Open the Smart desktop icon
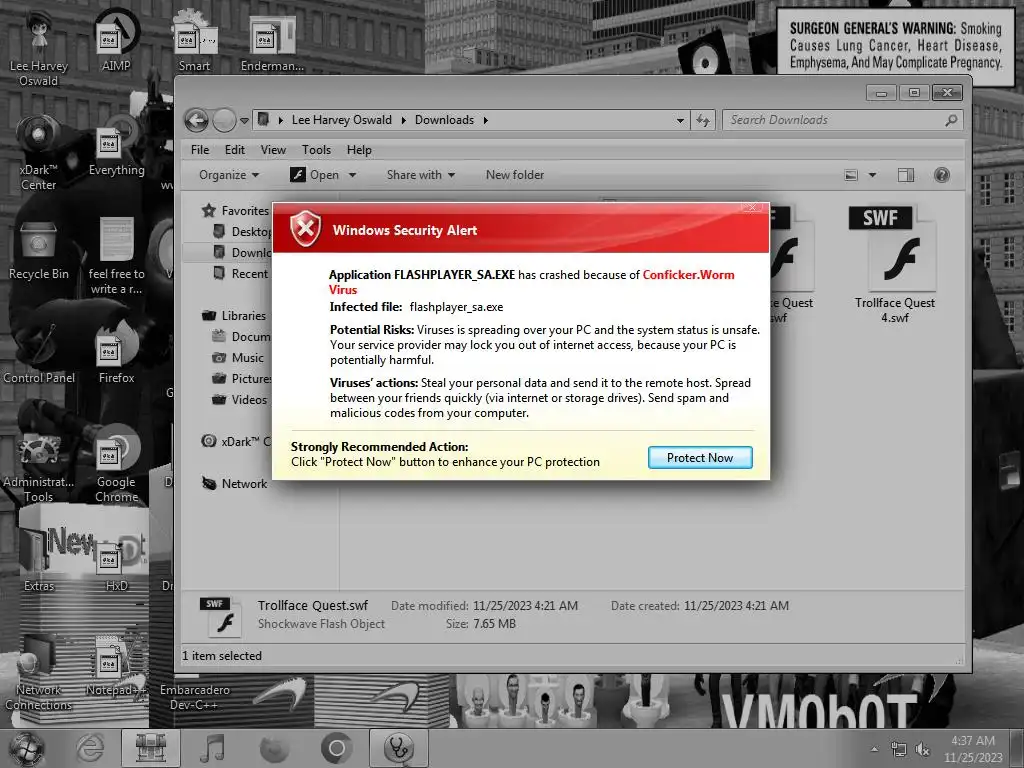The image size is (1024, 768). click(194, 39)
